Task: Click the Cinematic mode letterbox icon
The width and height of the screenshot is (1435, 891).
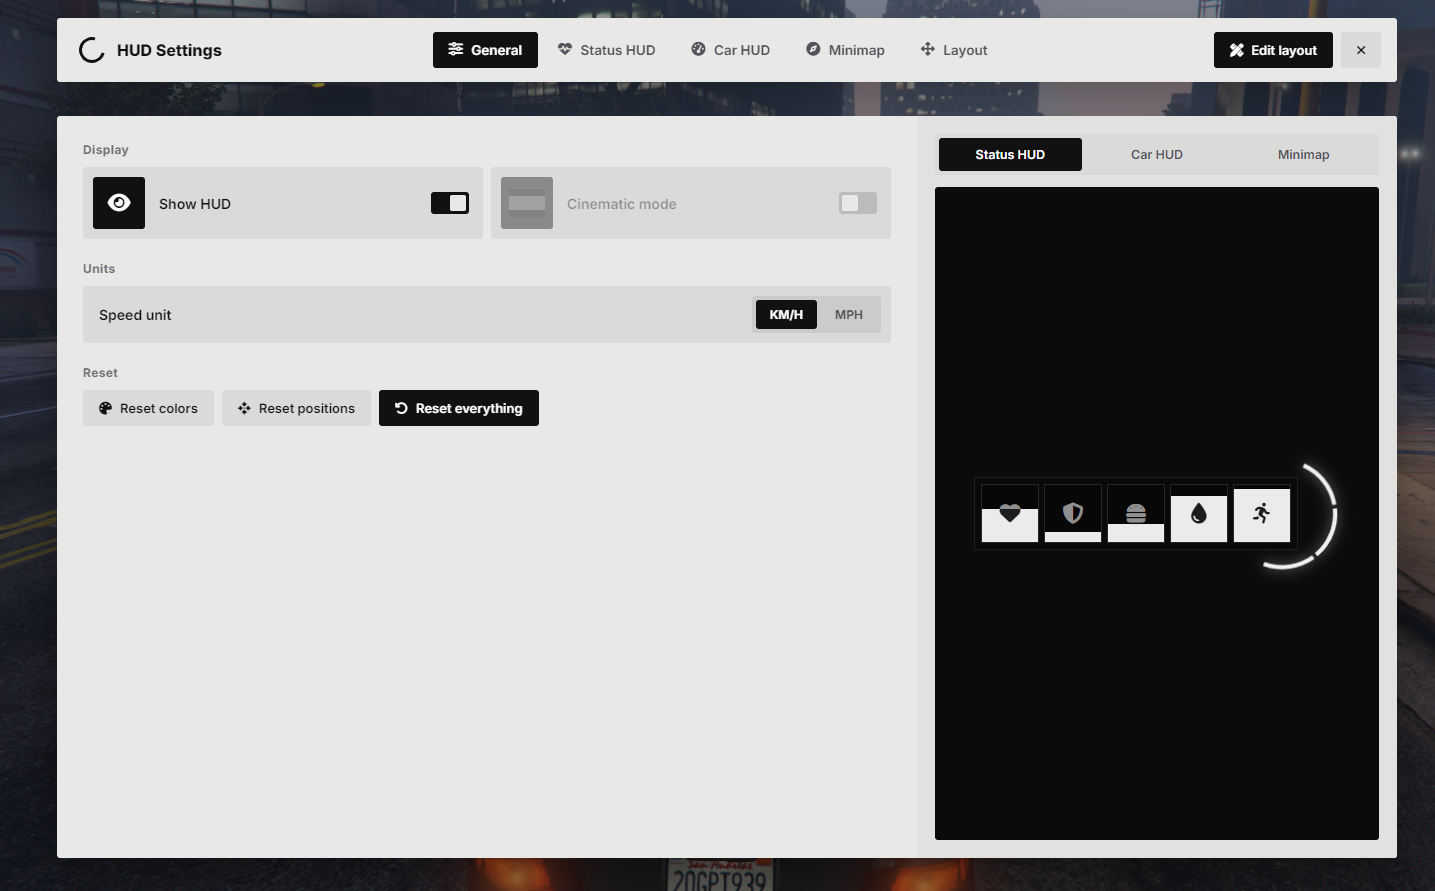Action: pyautogui.click(x=527, y=203)
